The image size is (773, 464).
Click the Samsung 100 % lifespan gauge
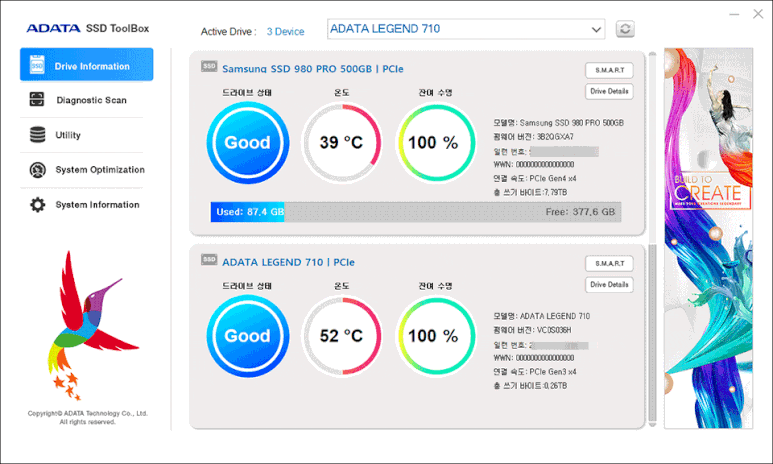pyautogui.click(x=435, y=143)
